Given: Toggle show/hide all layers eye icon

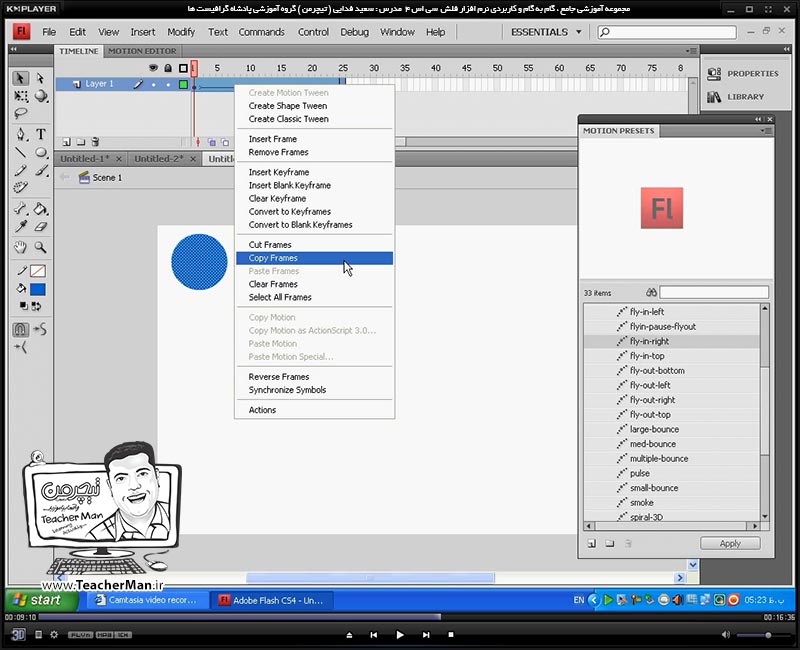Looking at the screenshot, I should click(153, 68).
